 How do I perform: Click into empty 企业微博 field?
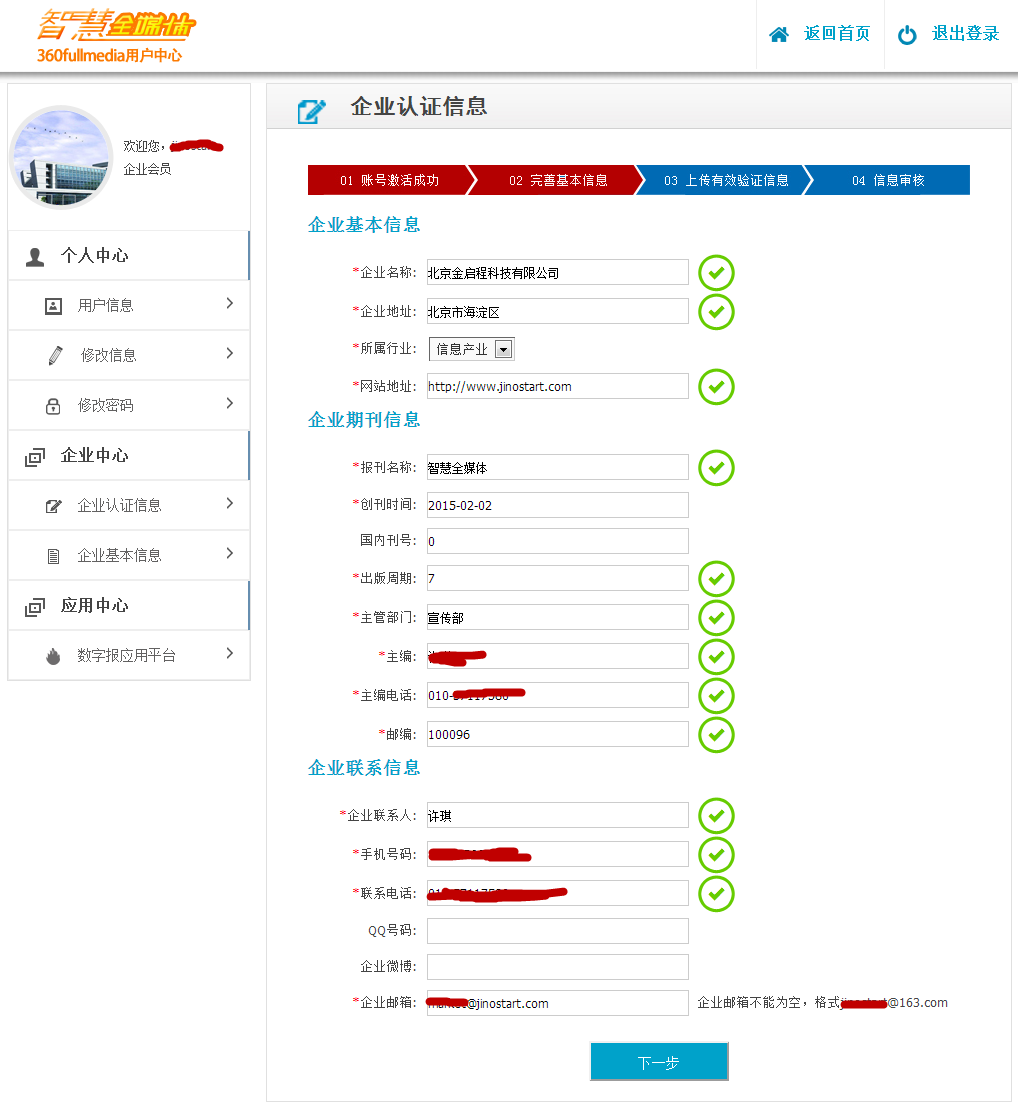pos(558,968)
